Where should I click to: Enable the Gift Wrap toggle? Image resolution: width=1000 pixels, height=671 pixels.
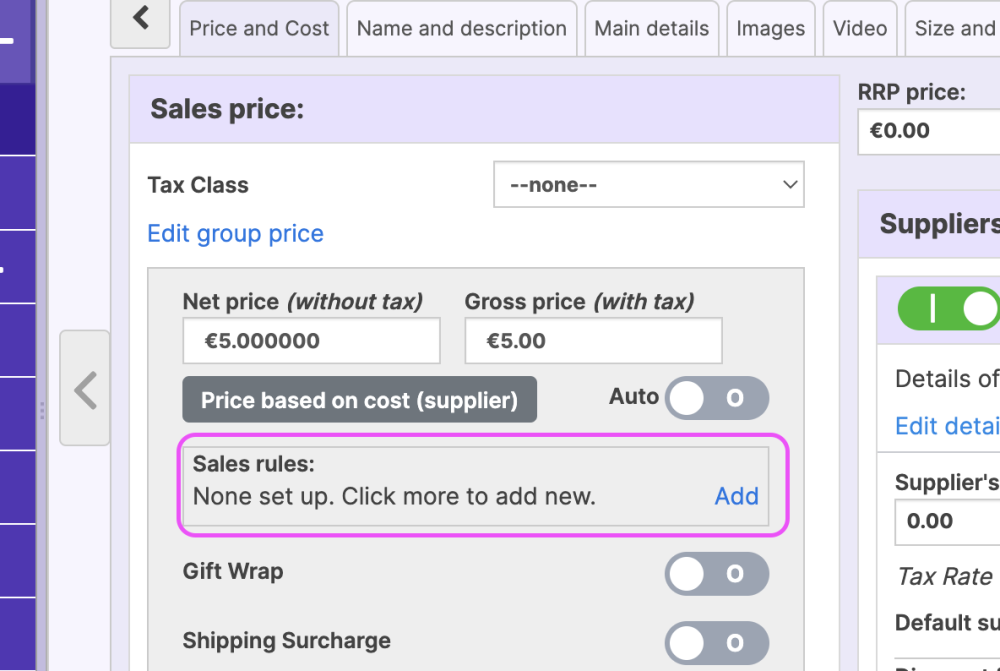[x=717, y=574]
